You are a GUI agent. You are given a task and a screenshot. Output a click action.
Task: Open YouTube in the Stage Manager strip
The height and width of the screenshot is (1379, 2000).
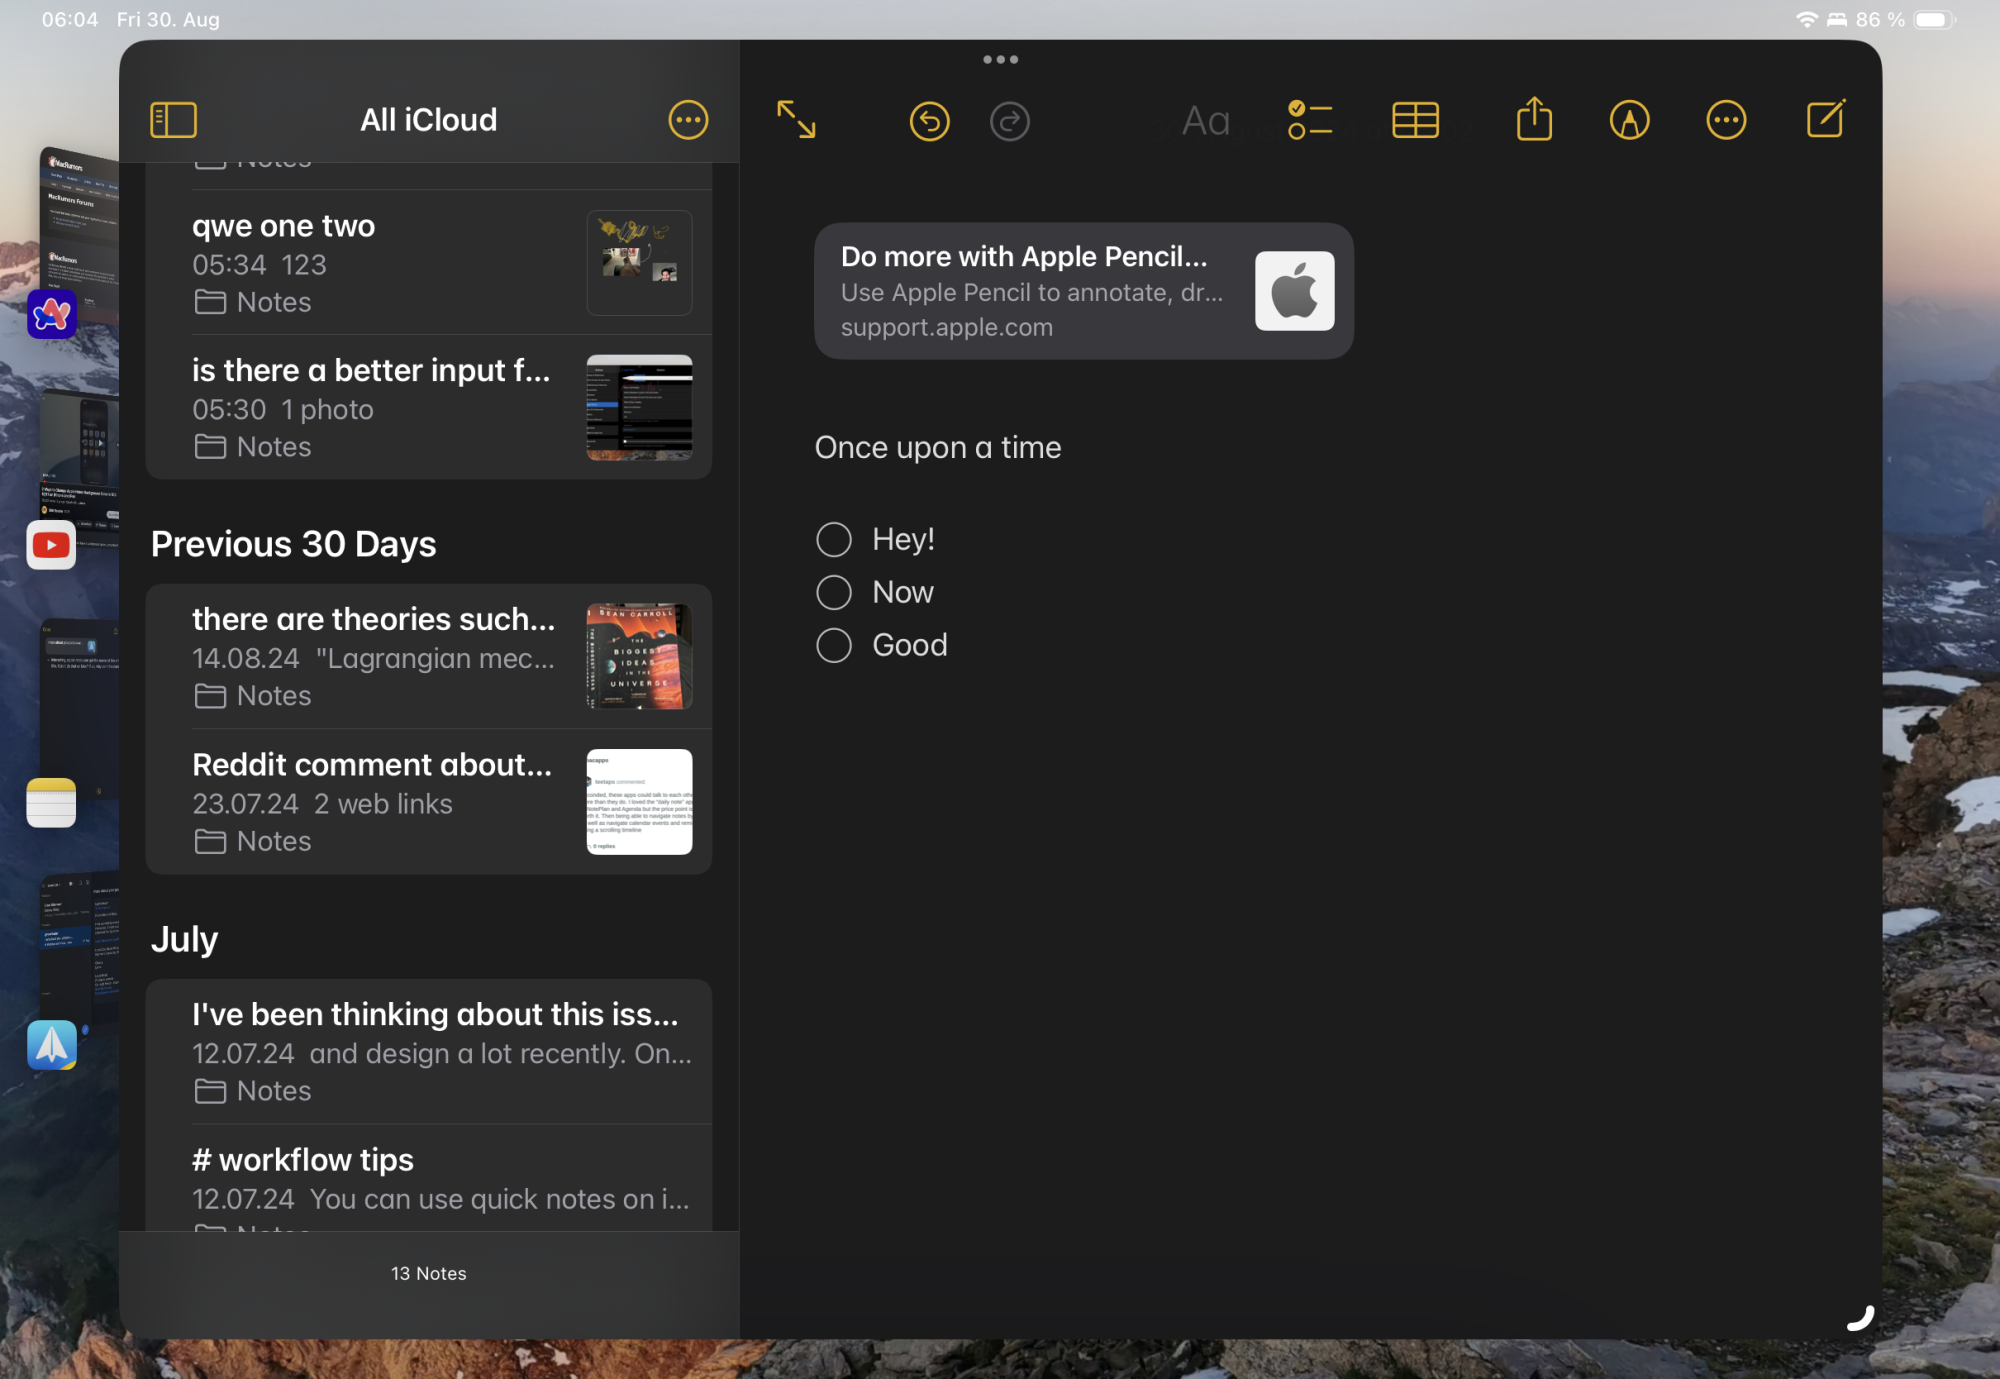[51, 545]
